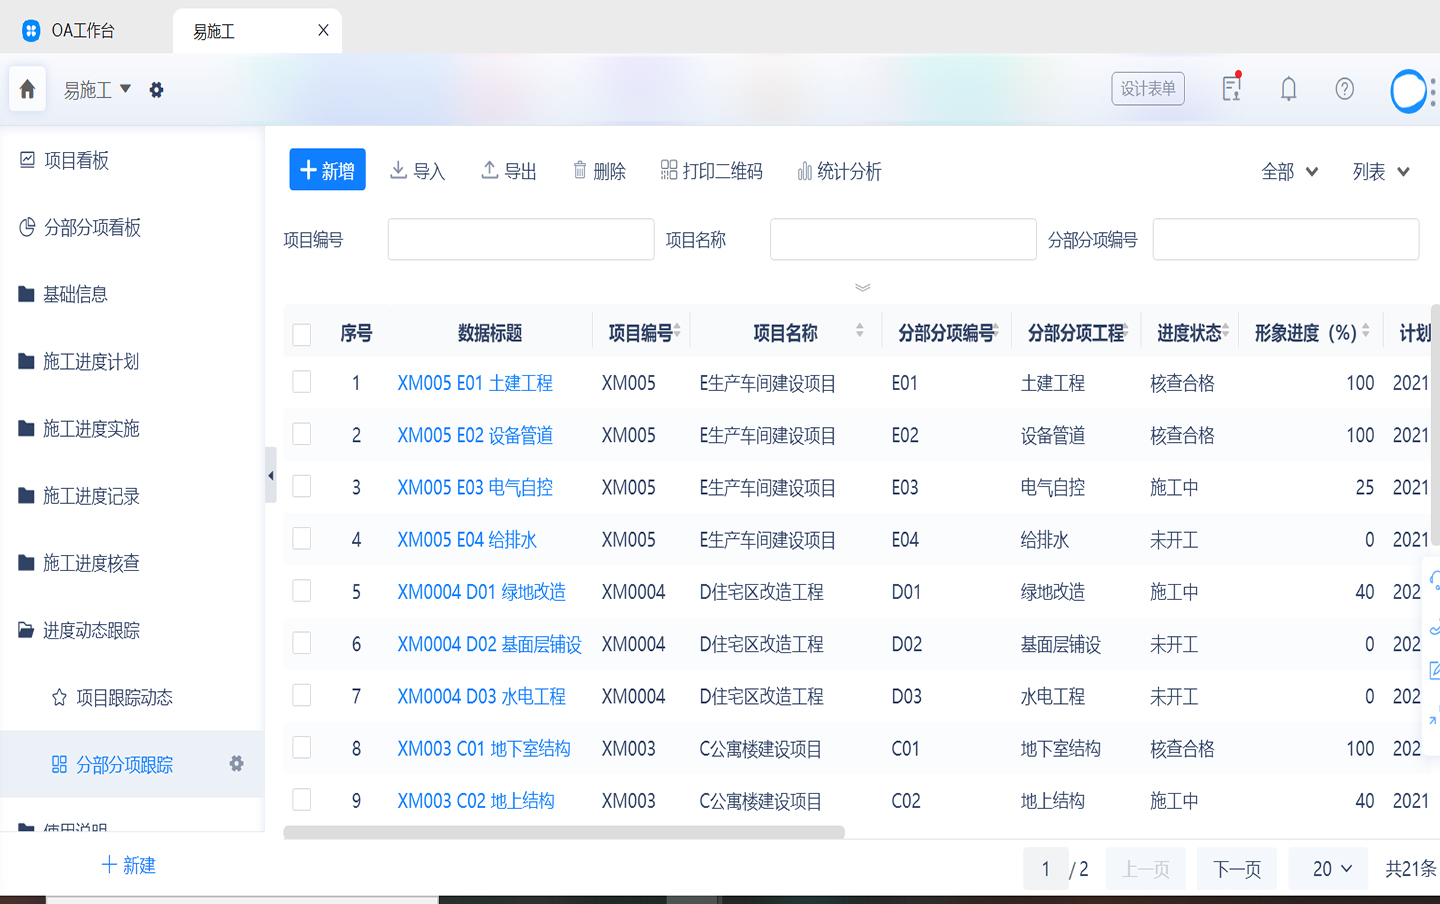
Task: Open the XM005 E01 土建工程 link
Action: 475,383
